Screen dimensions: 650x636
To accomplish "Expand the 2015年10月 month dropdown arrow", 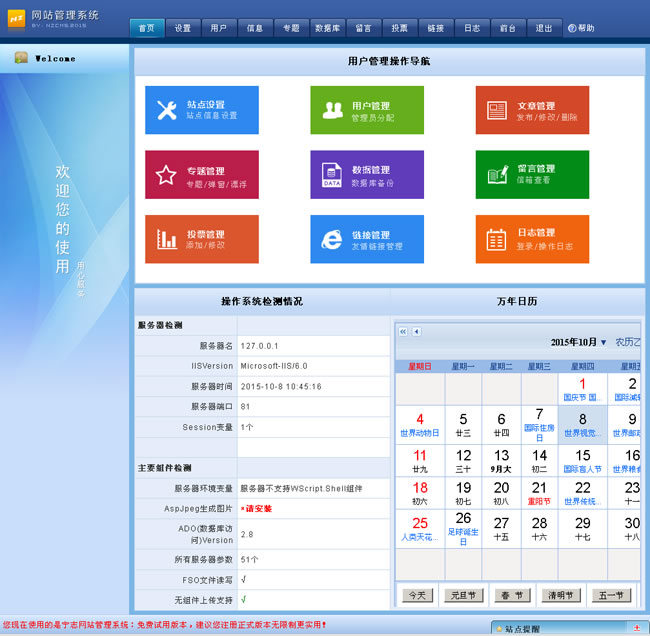I will pos(603,343).
